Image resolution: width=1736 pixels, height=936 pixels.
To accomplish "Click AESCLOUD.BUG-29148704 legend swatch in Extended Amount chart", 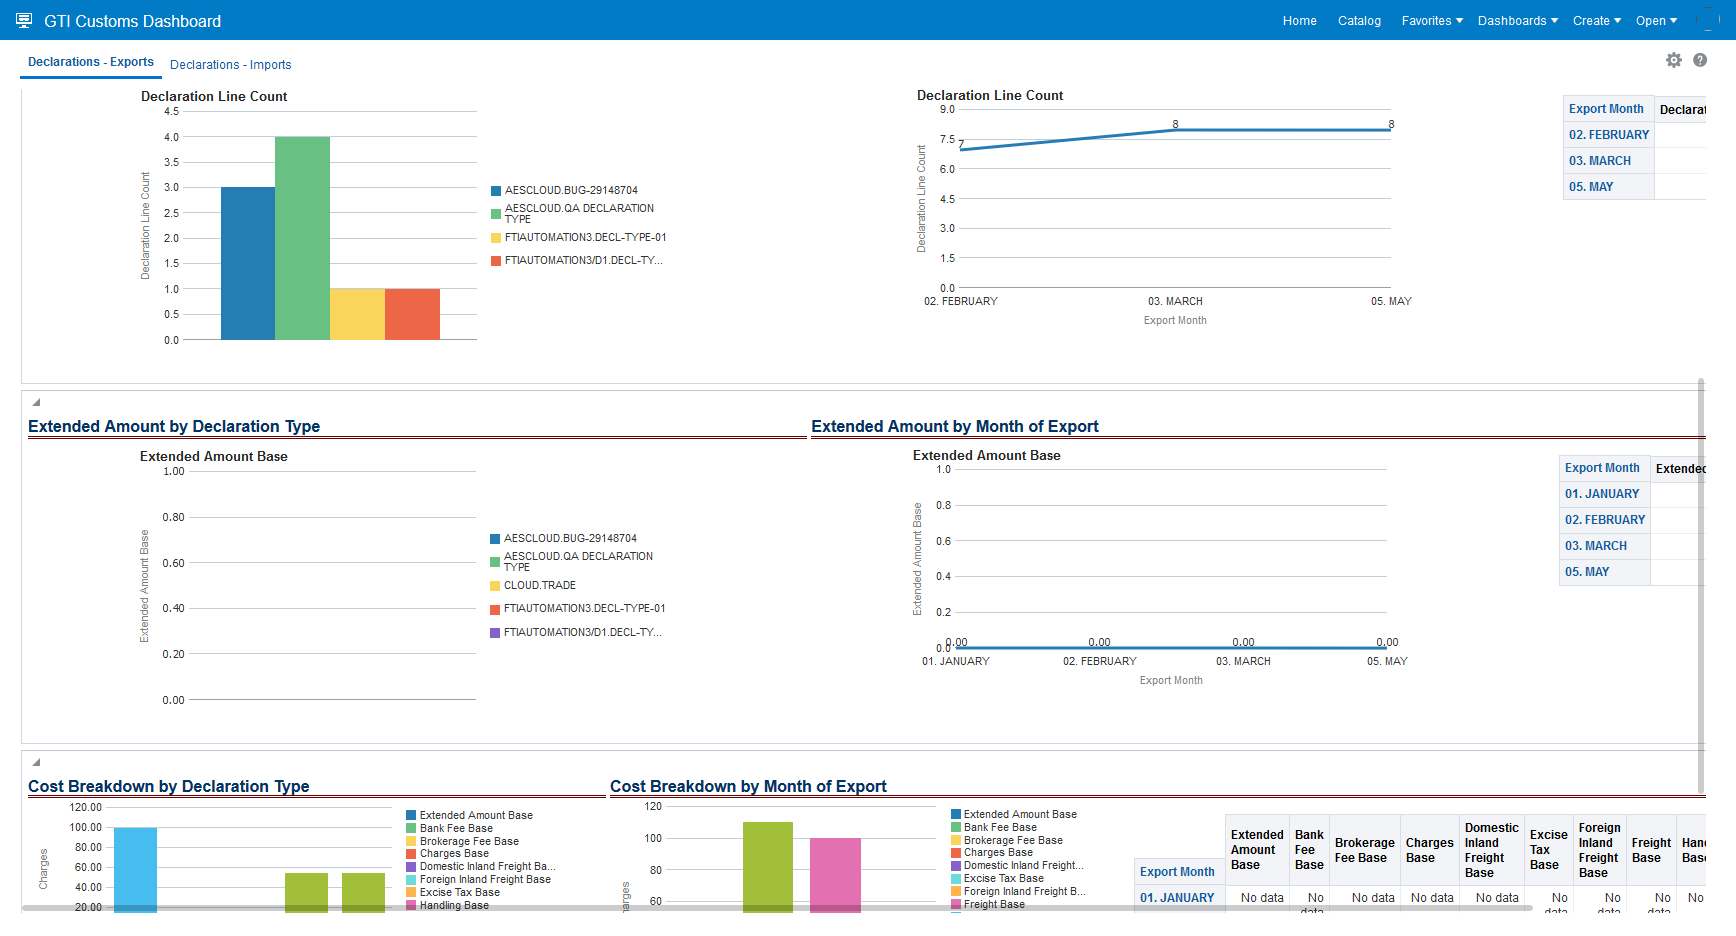I will tap(495, 539).
